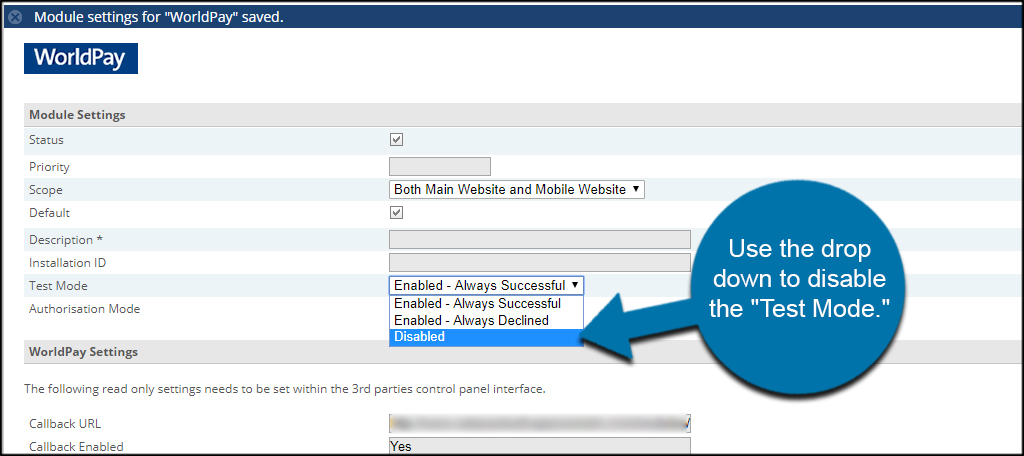Click the Callback Enabled "Yes" field

point(539,447)
